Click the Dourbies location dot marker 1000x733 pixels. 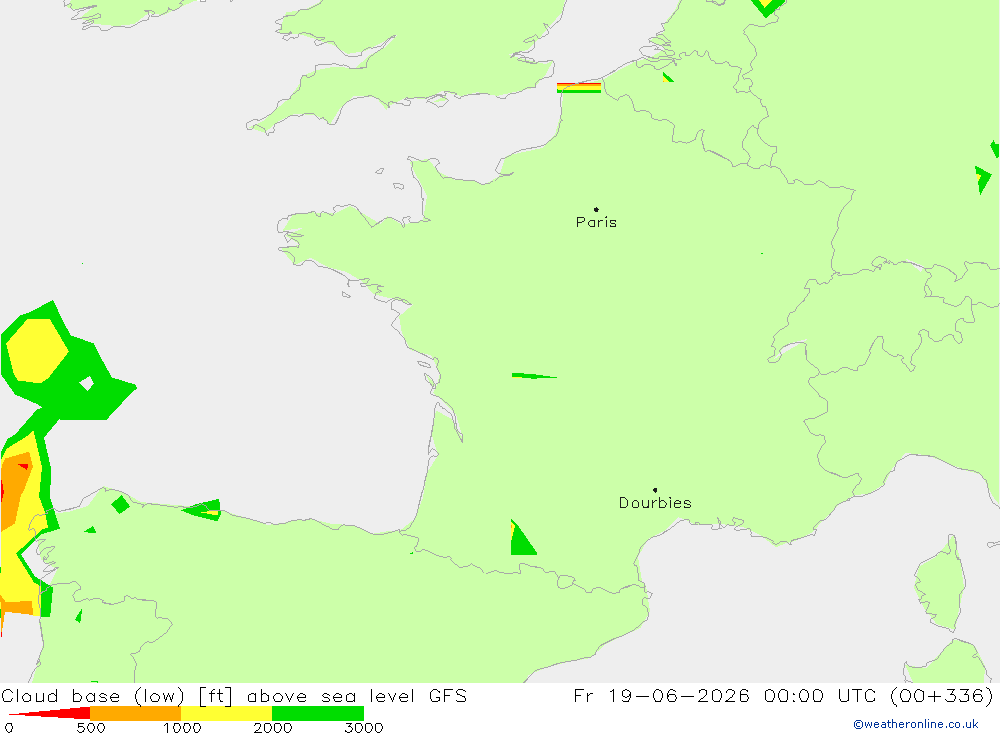click(x=655, y=490)
